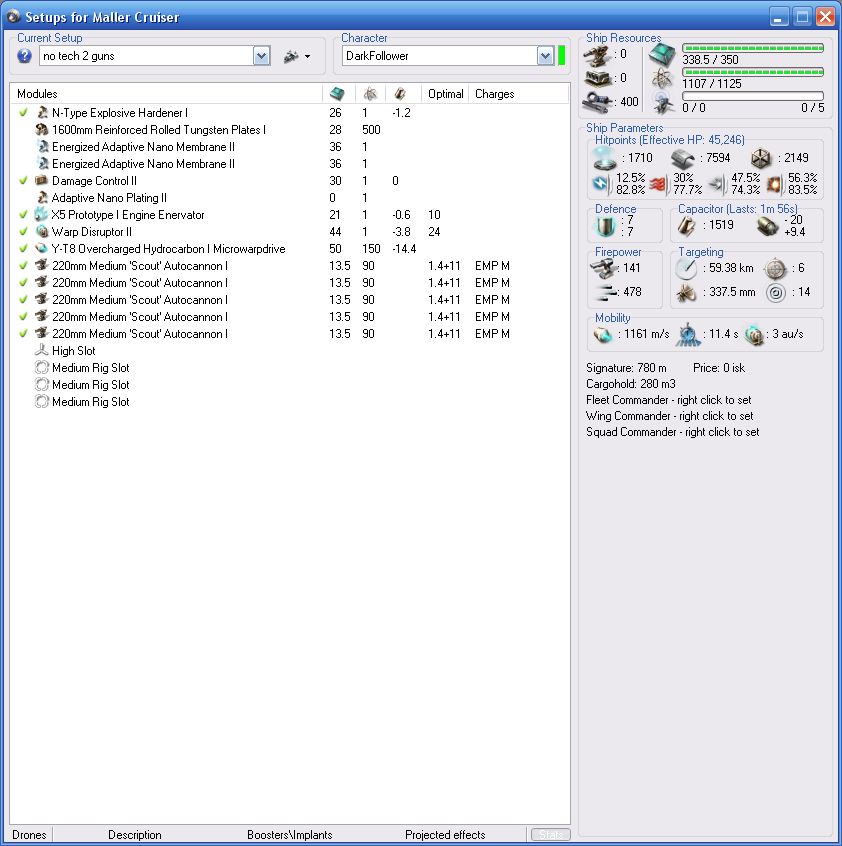Click the powergrid usage bar 1107 / 1125
The width and height of the screenshot is (842, 846).
coord(753,72)
